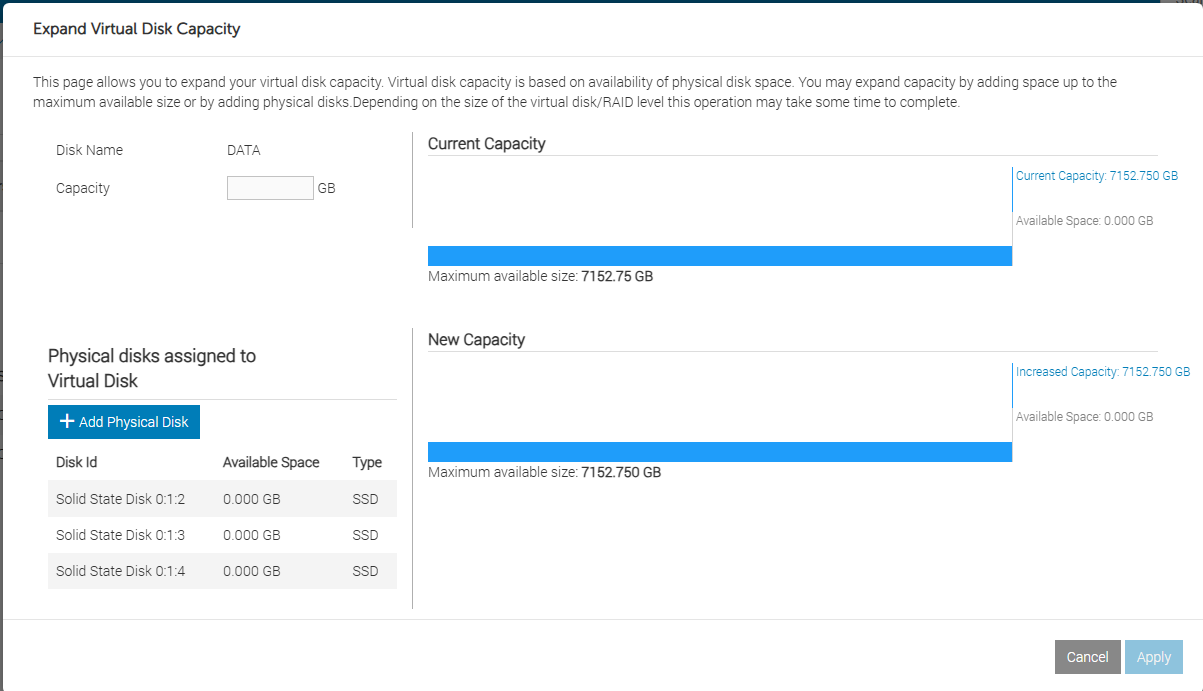The width and height of the screenshot is (1203, 691).
Task: Click the Increased Capacity 7152.750 GB label
Action: tap(1102, 372)
